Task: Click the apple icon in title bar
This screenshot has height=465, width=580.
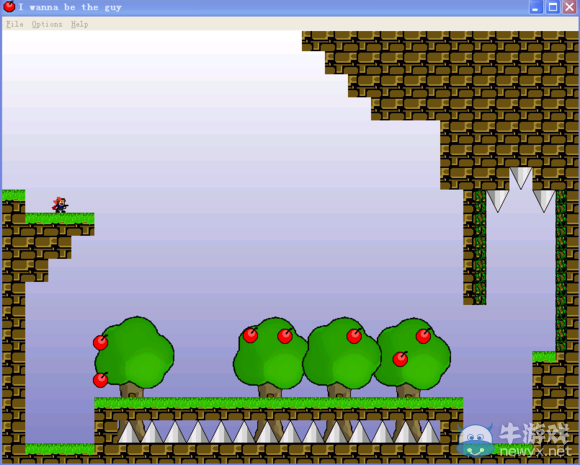Action: 9,7
